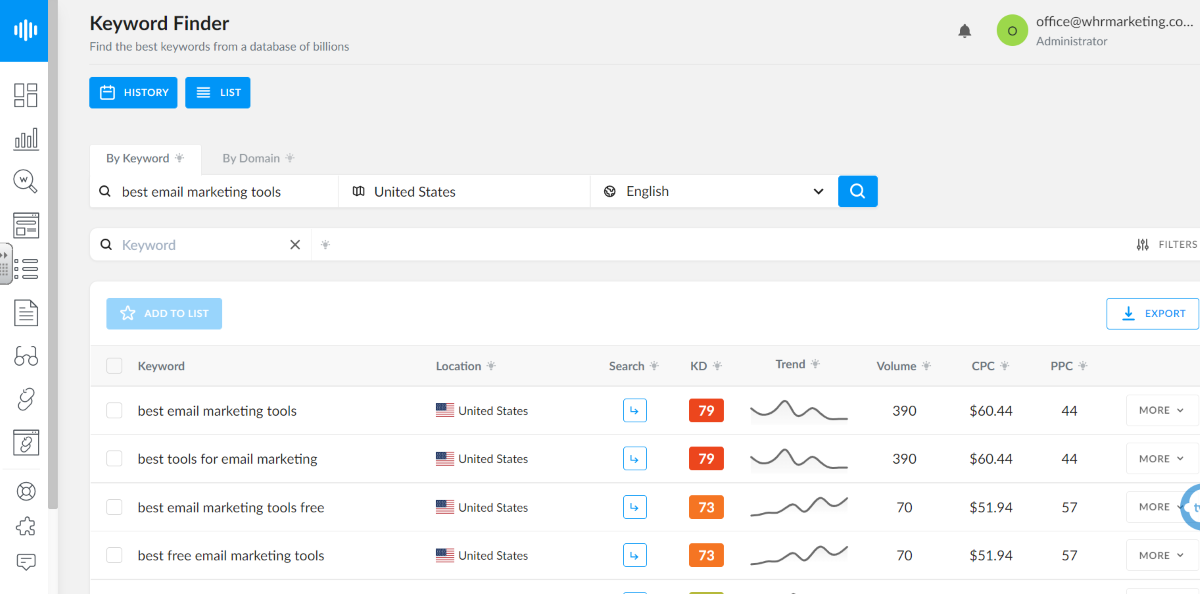Click hint bulb next to KD header
1200x594 pixels.
[717, 366]
